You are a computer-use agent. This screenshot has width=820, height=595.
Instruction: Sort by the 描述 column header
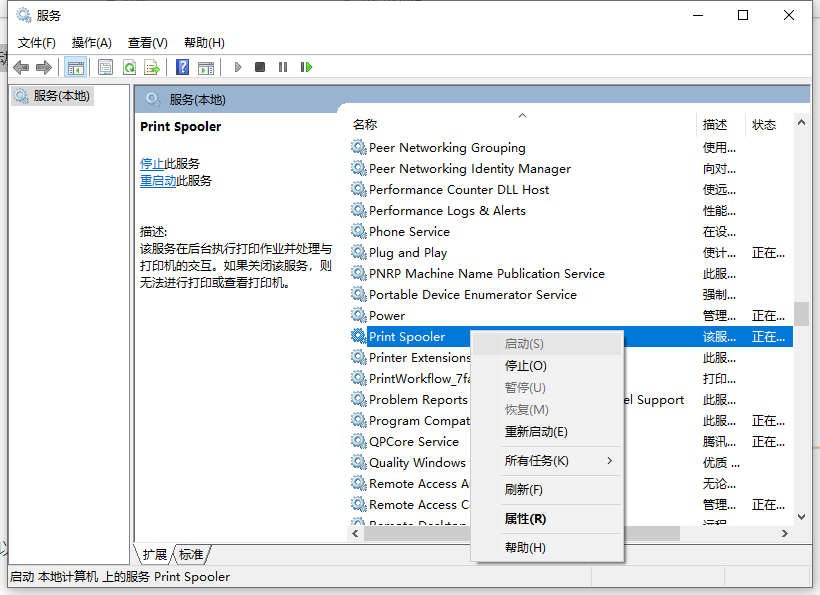click(721, 124)
